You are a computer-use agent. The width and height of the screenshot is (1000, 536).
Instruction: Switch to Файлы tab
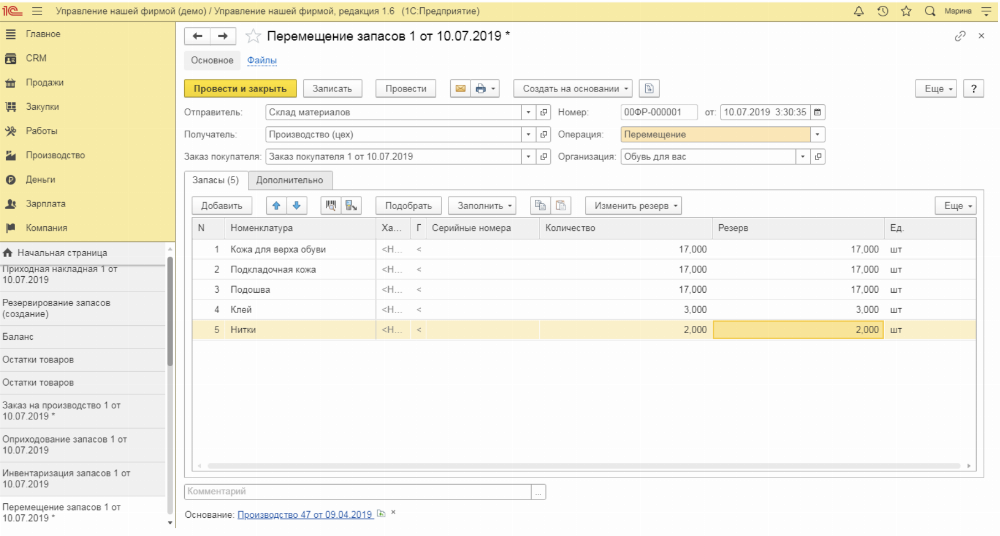pos(261,60)
